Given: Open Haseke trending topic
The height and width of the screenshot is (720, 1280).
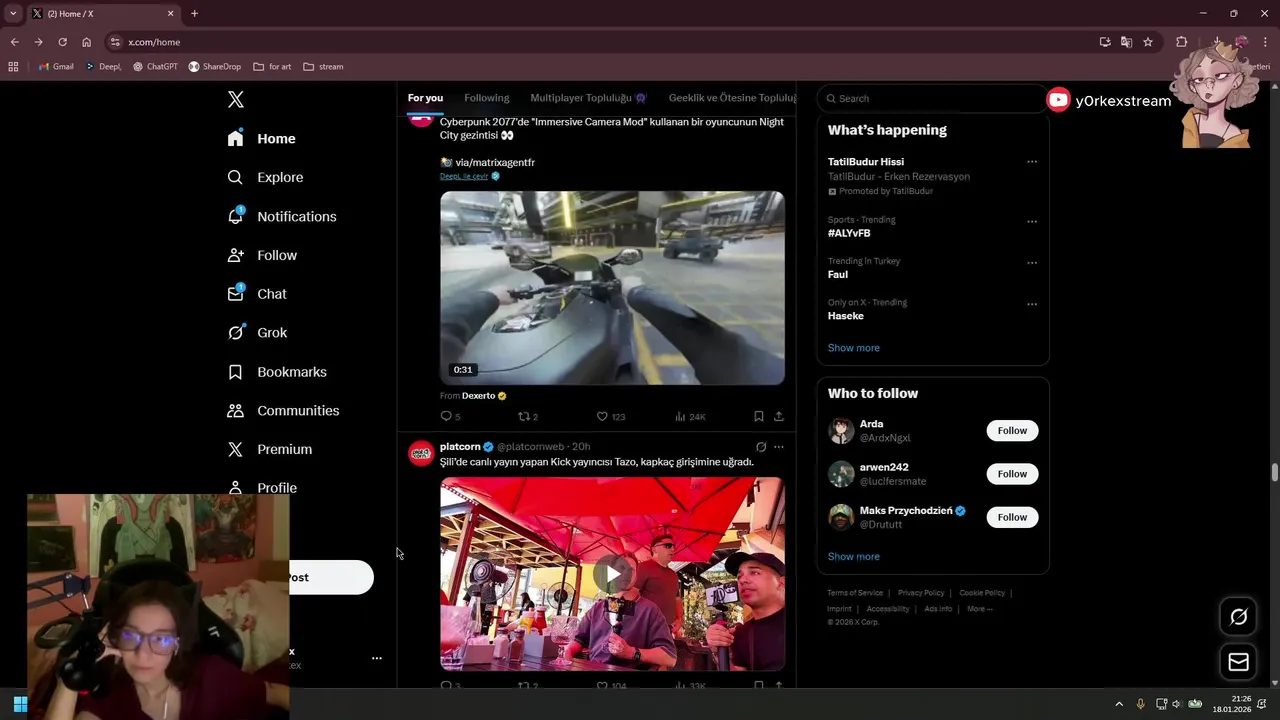Looking at the screenshot, I should coord(846,316).
